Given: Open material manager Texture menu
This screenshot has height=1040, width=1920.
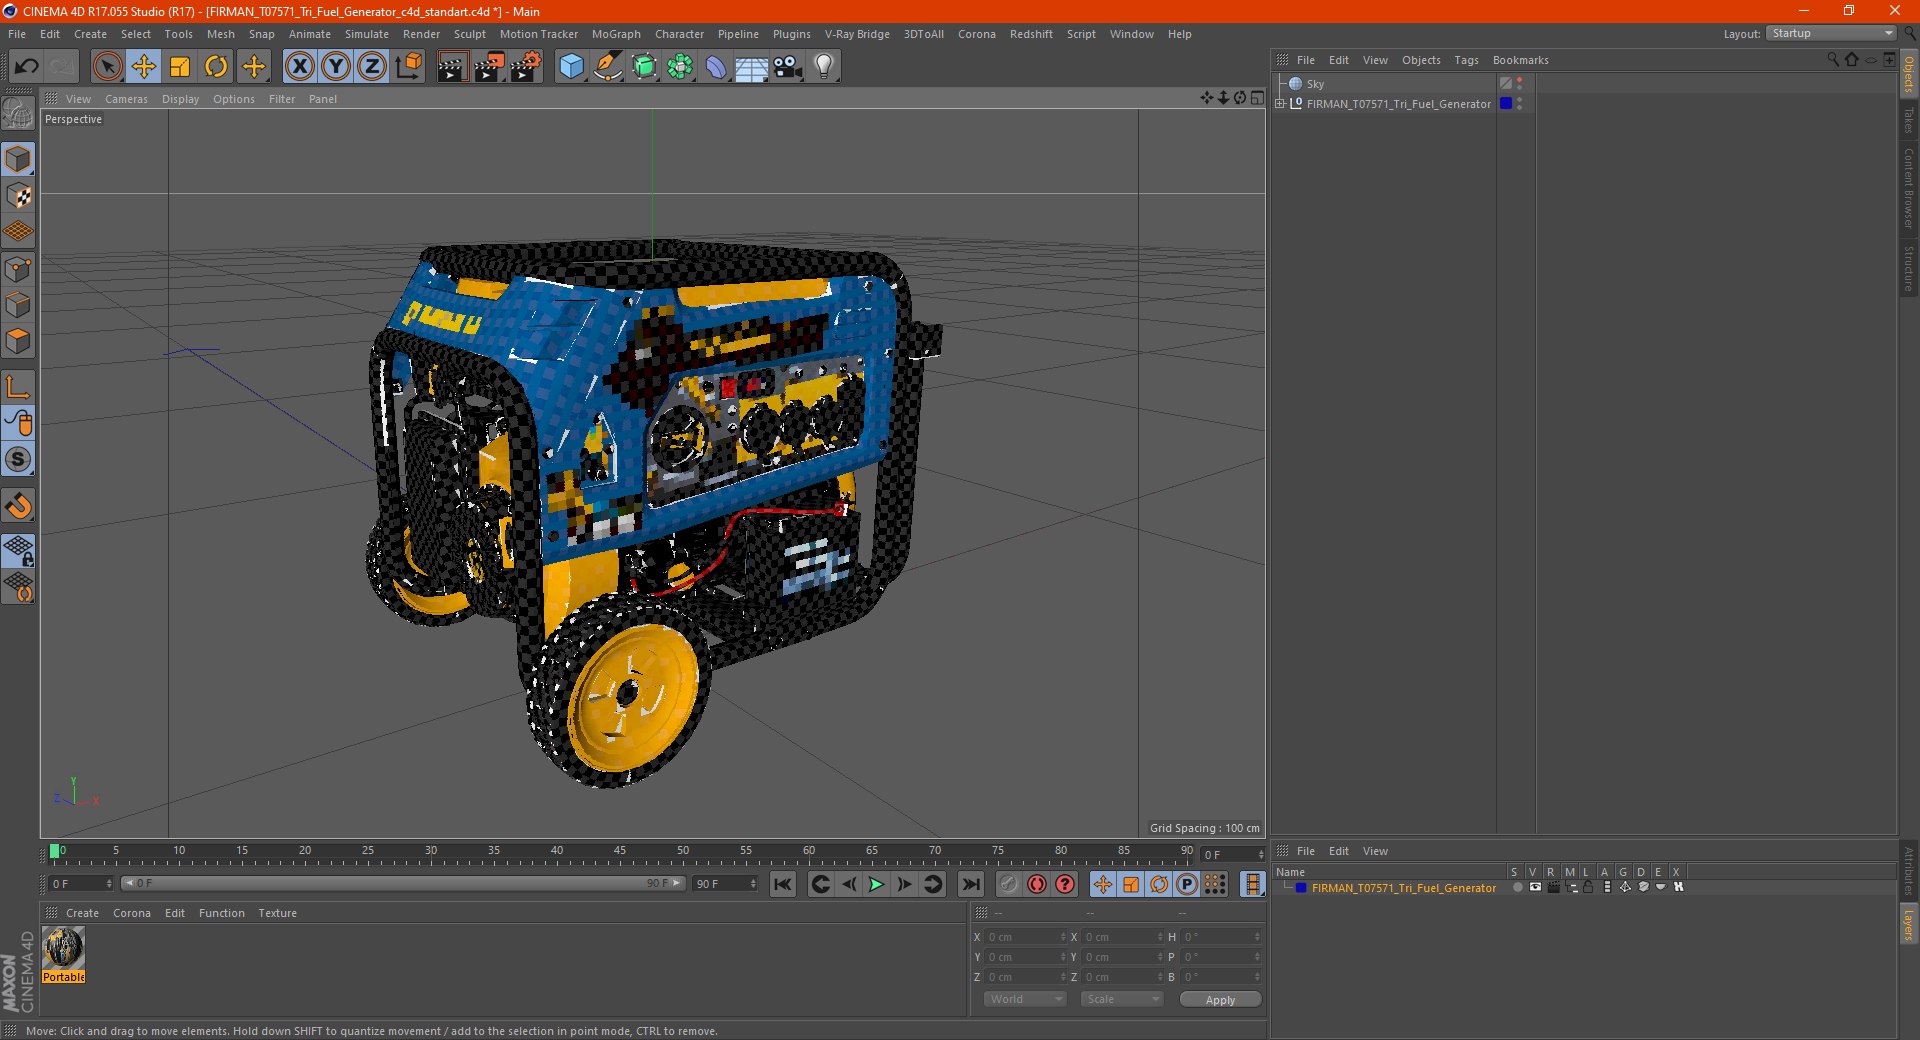Looking at the screenshot, I should pos(277,913).
